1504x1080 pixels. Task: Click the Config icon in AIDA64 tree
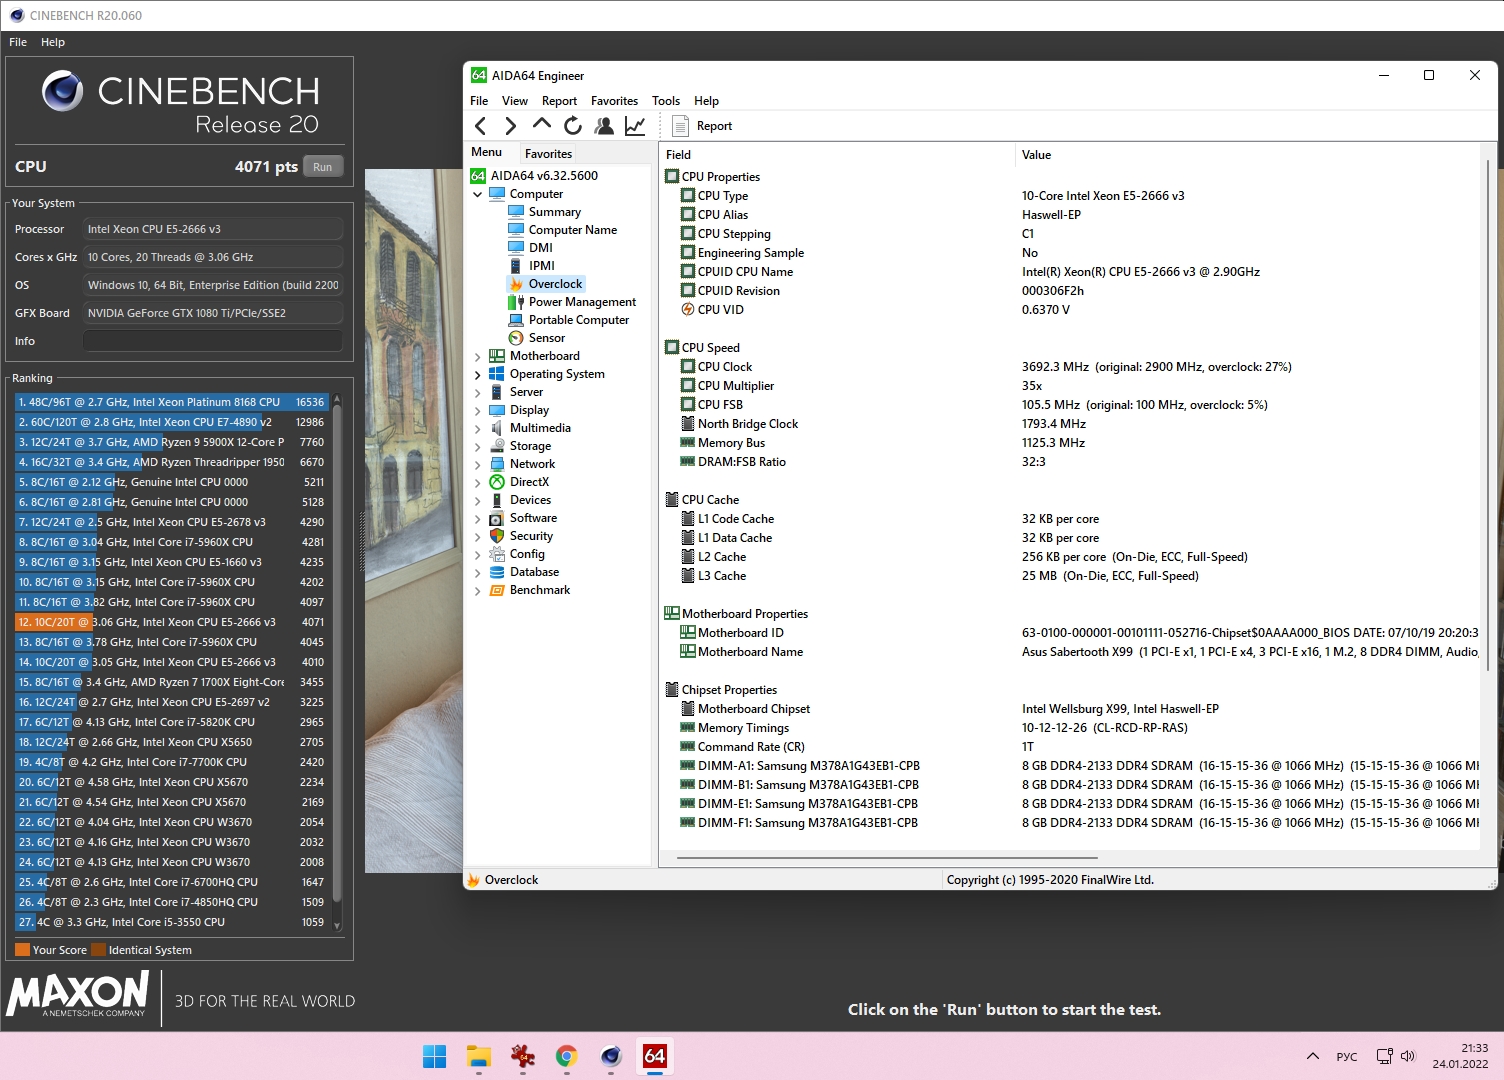(497, 554)
